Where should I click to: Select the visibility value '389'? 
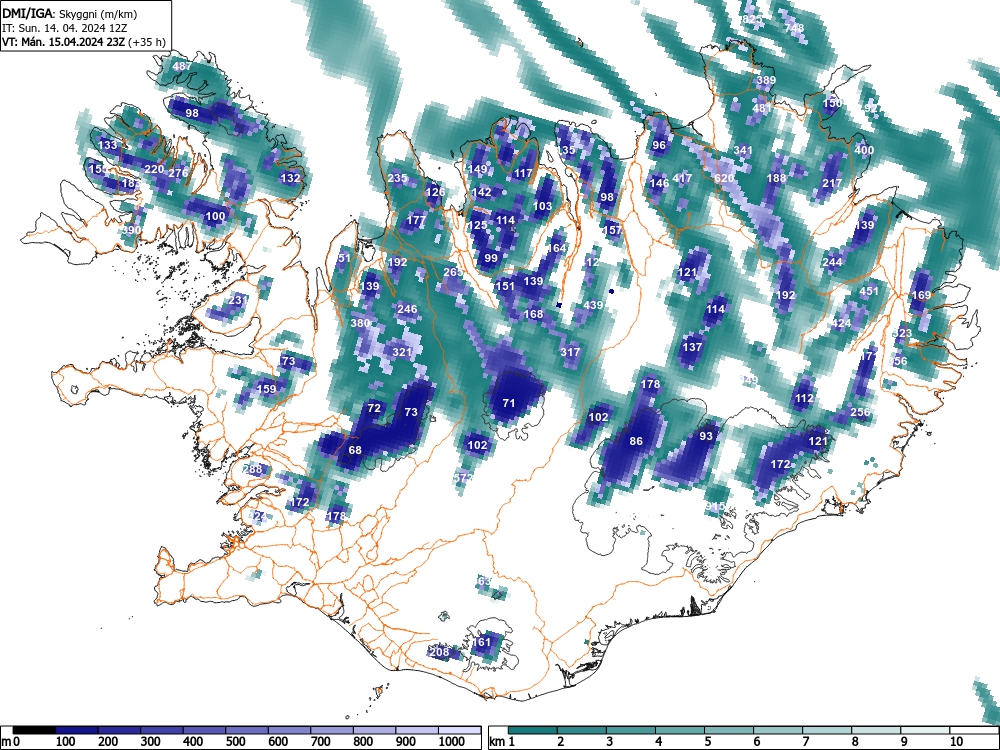click(x=766, y=80)
